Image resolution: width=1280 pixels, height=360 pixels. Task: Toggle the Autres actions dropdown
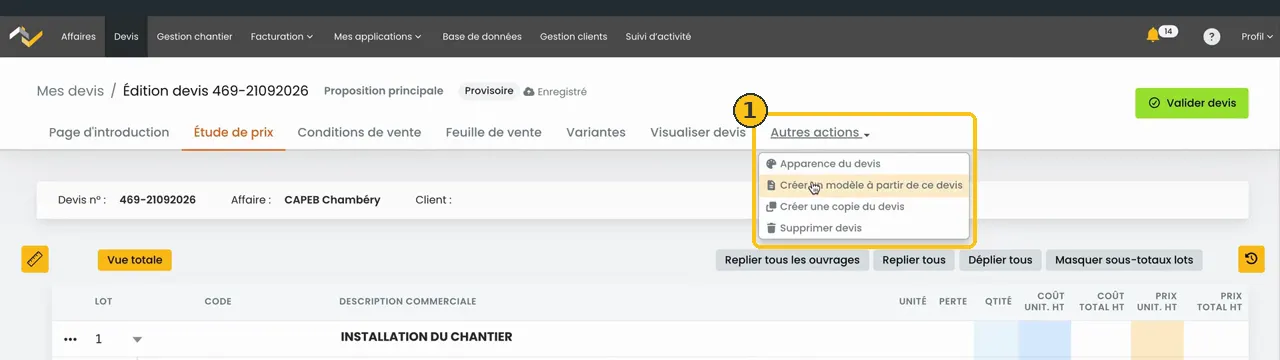tap(820, 132)
